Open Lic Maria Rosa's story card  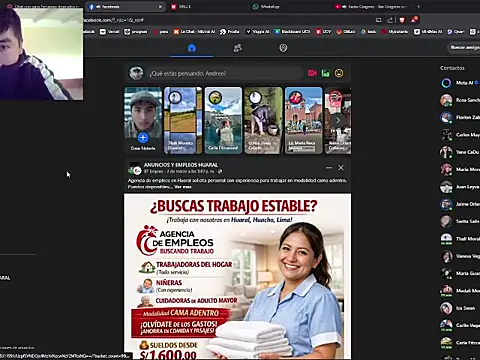[304, 120]
